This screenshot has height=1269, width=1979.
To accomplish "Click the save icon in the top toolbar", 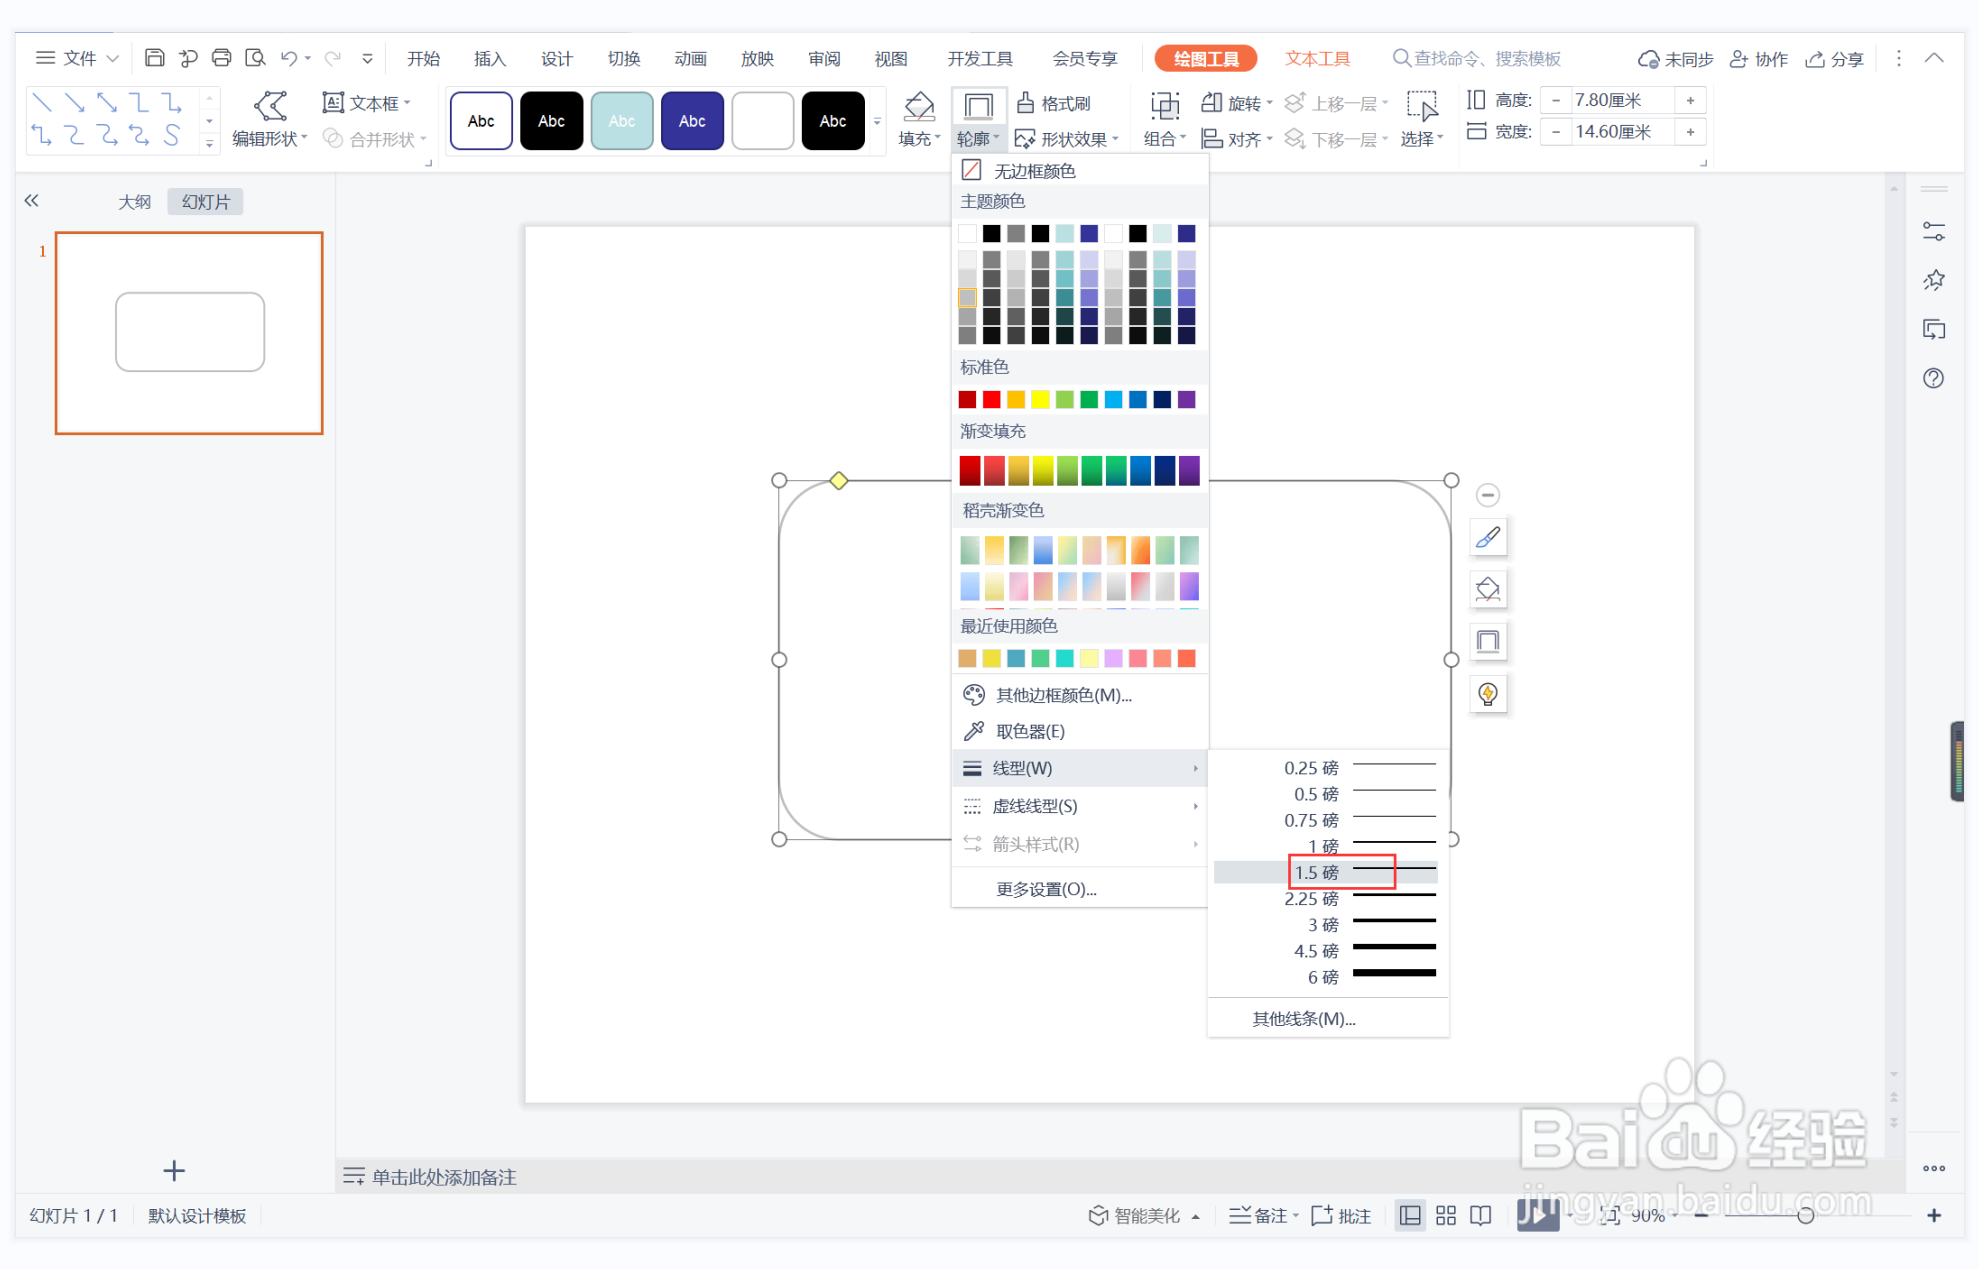I will click(154, 58).
